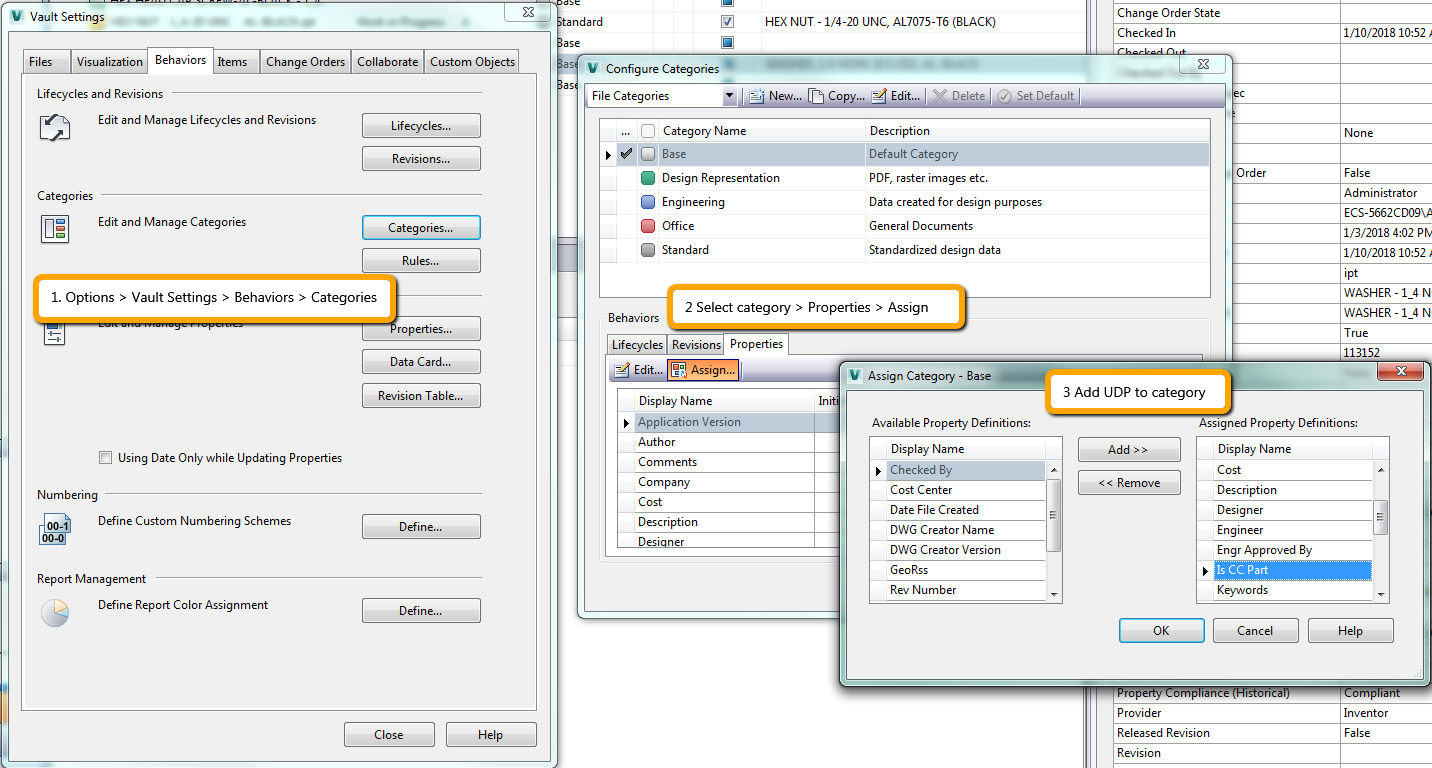Select Office category row
Image resolution: width=1432 pixels, height=768 pixels.
[905, 226]
